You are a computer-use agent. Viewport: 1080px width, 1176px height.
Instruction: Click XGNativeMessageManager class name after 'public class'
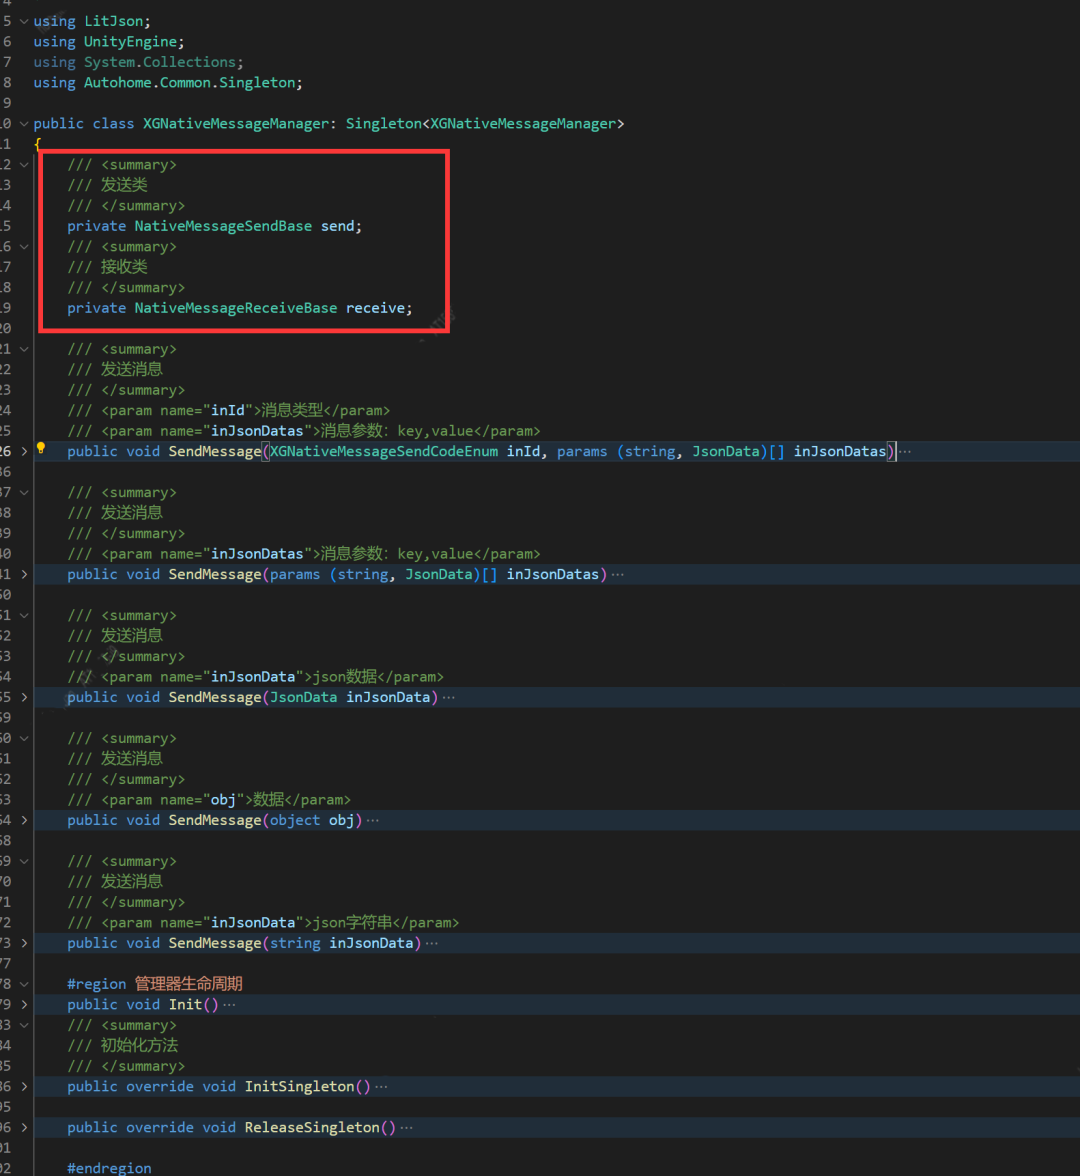(236, 124)
